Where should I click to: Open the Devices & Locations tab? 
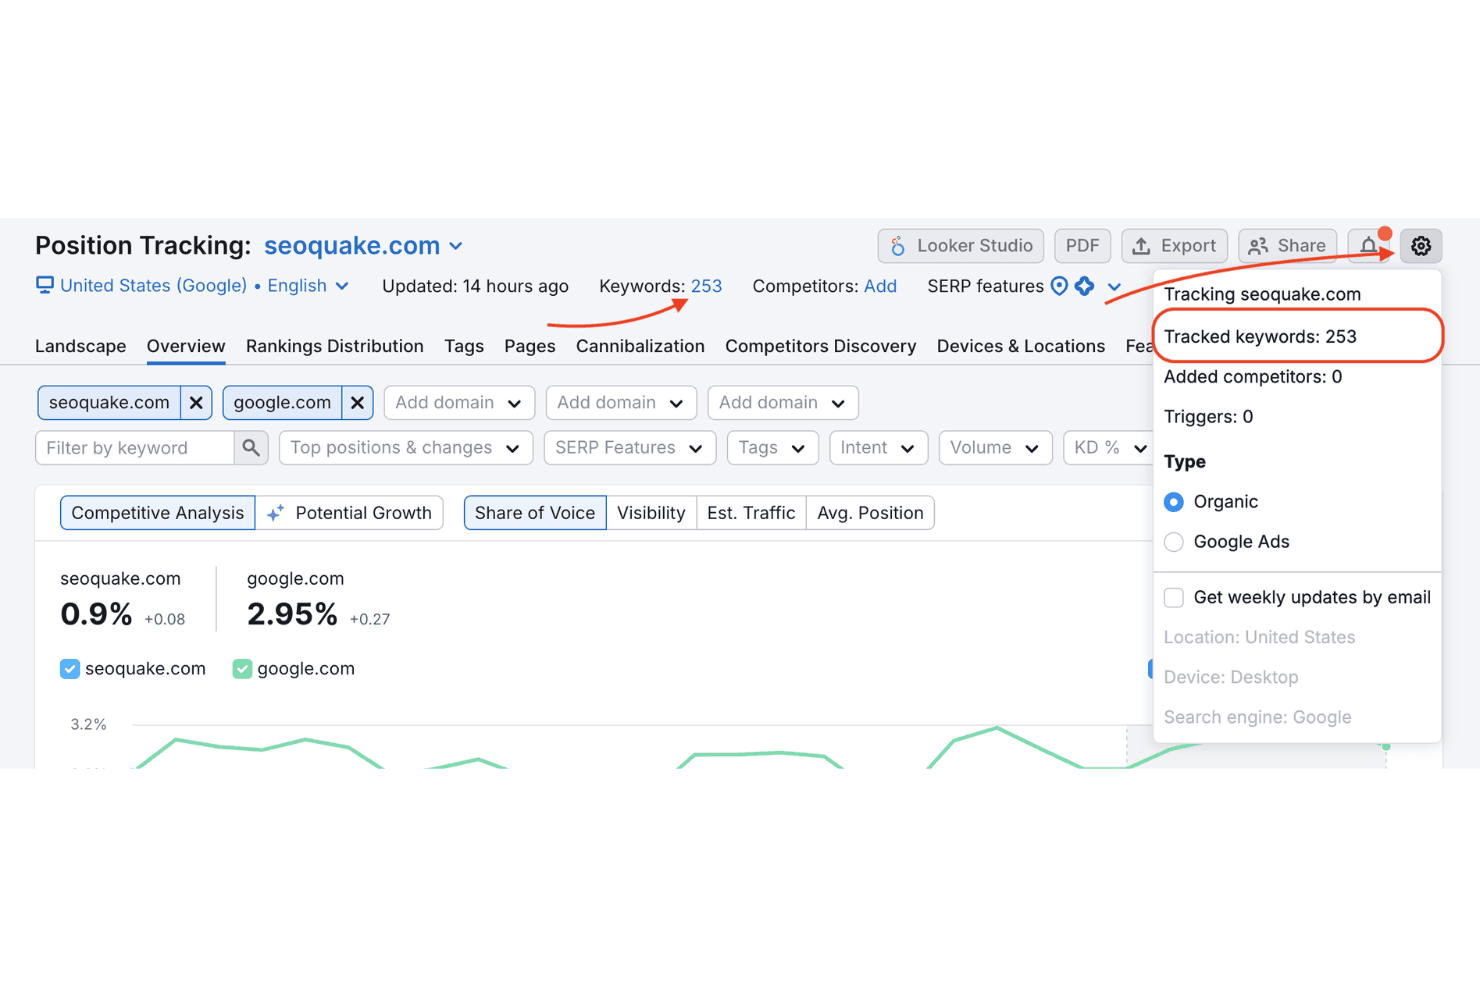1021,346
